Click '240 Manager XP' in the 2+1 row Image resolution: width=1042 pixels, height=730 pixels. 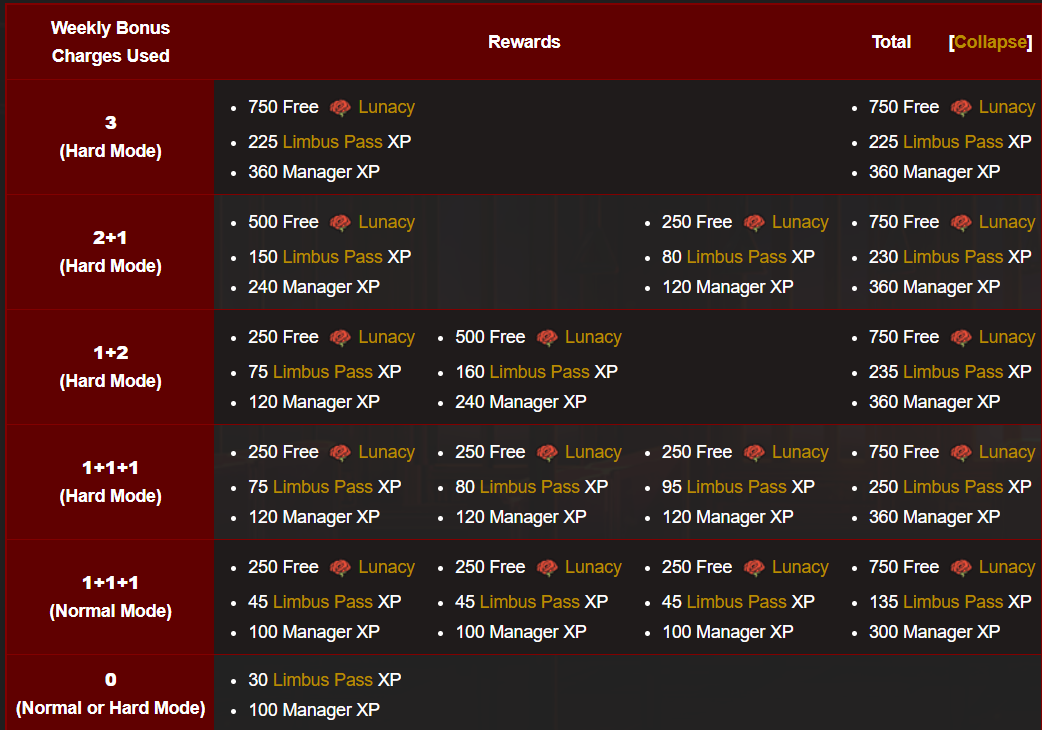point(314,287)
